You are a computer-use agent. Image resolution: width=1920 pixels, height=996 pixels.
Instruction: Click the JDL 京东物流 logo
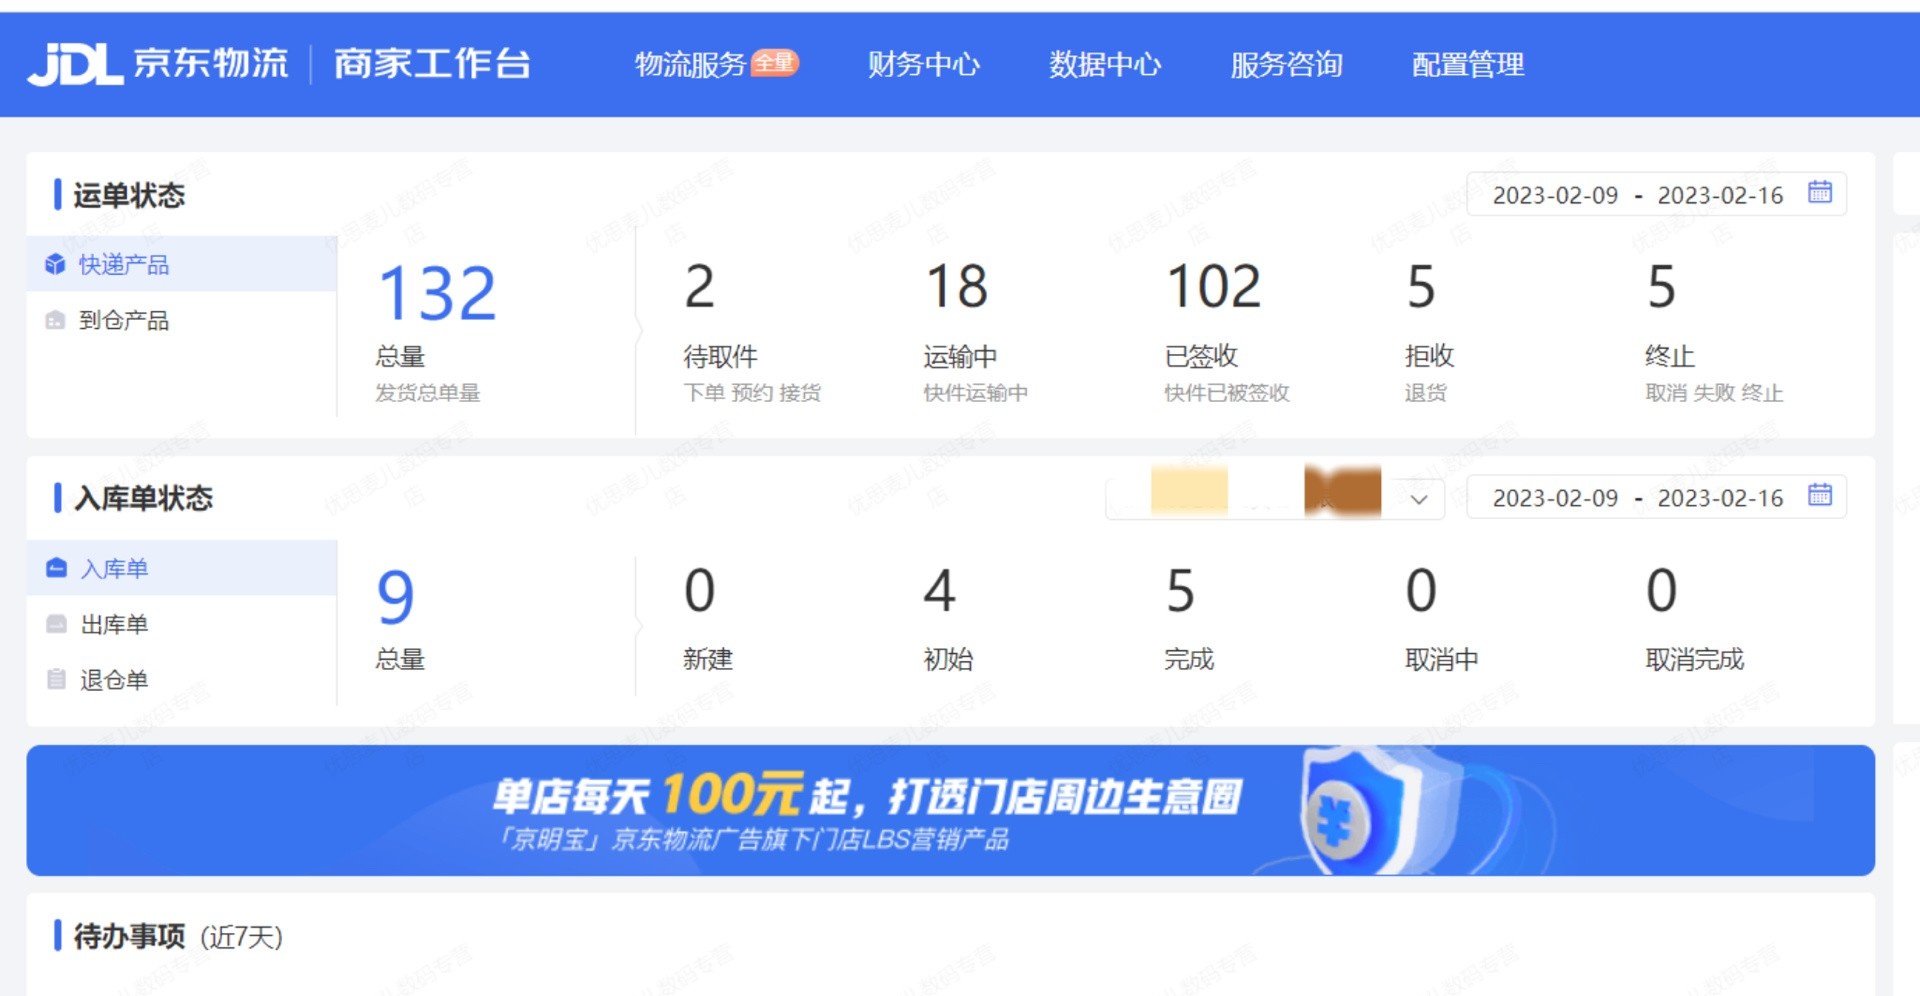click(158, 64)
